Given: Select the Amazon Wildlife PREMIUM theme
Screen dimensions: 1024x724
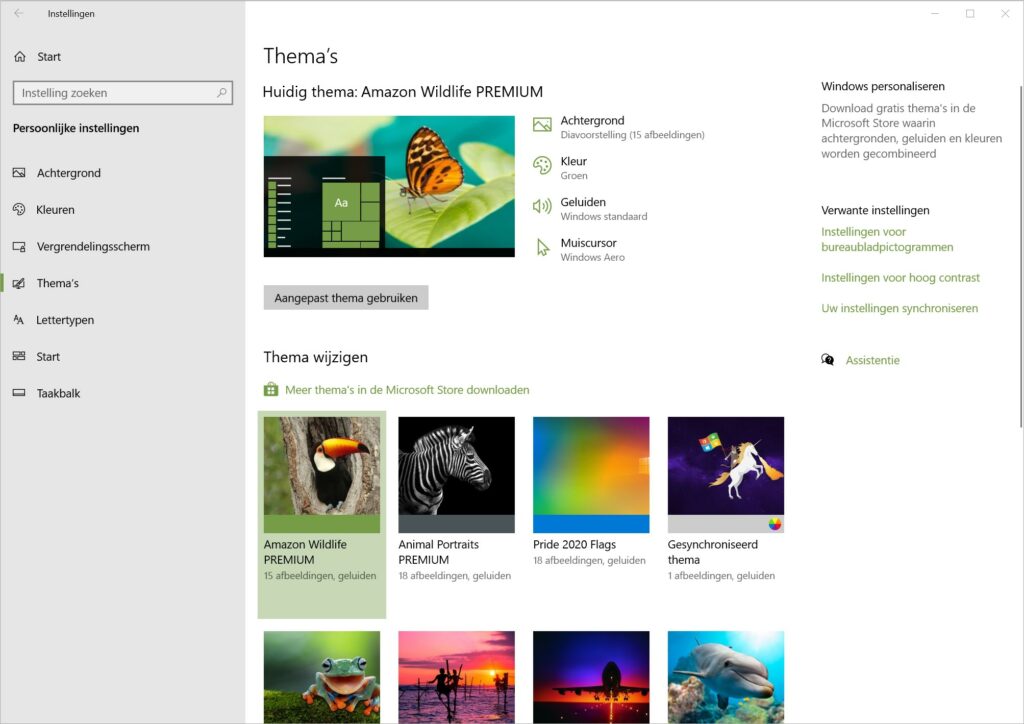Looking at the screenshot, I should click(x=322, y=514).
